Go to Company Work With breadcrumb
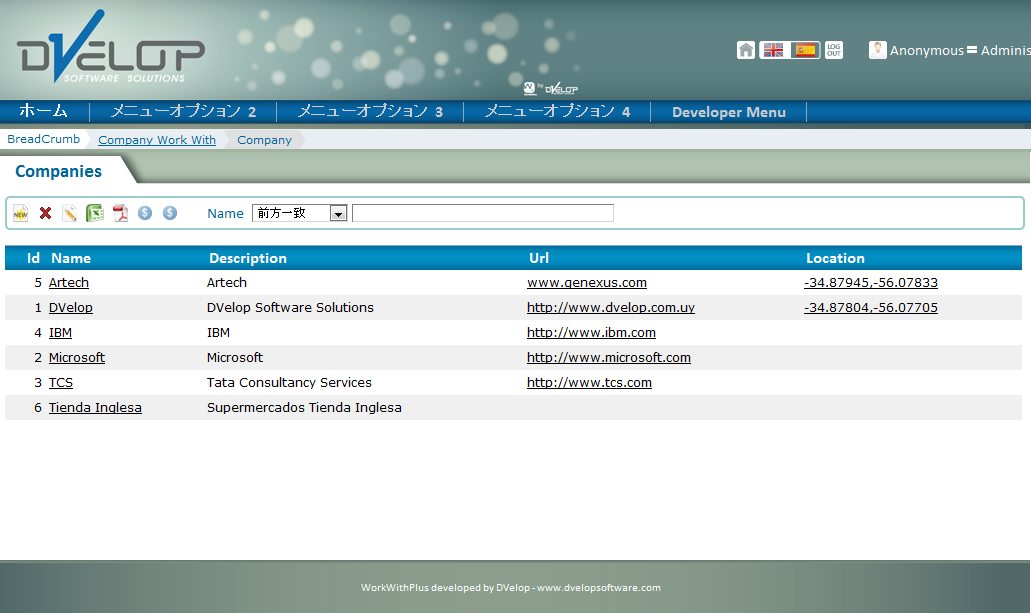1031x613 pixels. coord(157,140)
